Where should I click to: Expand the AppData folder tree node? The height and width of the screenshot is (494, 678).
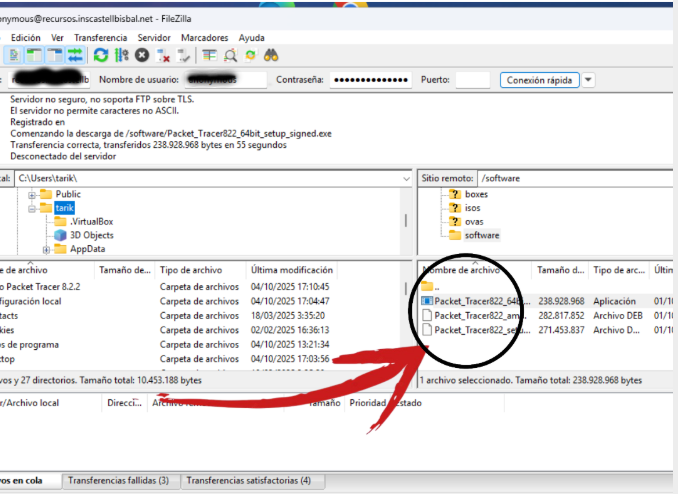pyautogui.click(x=46, y=249)
